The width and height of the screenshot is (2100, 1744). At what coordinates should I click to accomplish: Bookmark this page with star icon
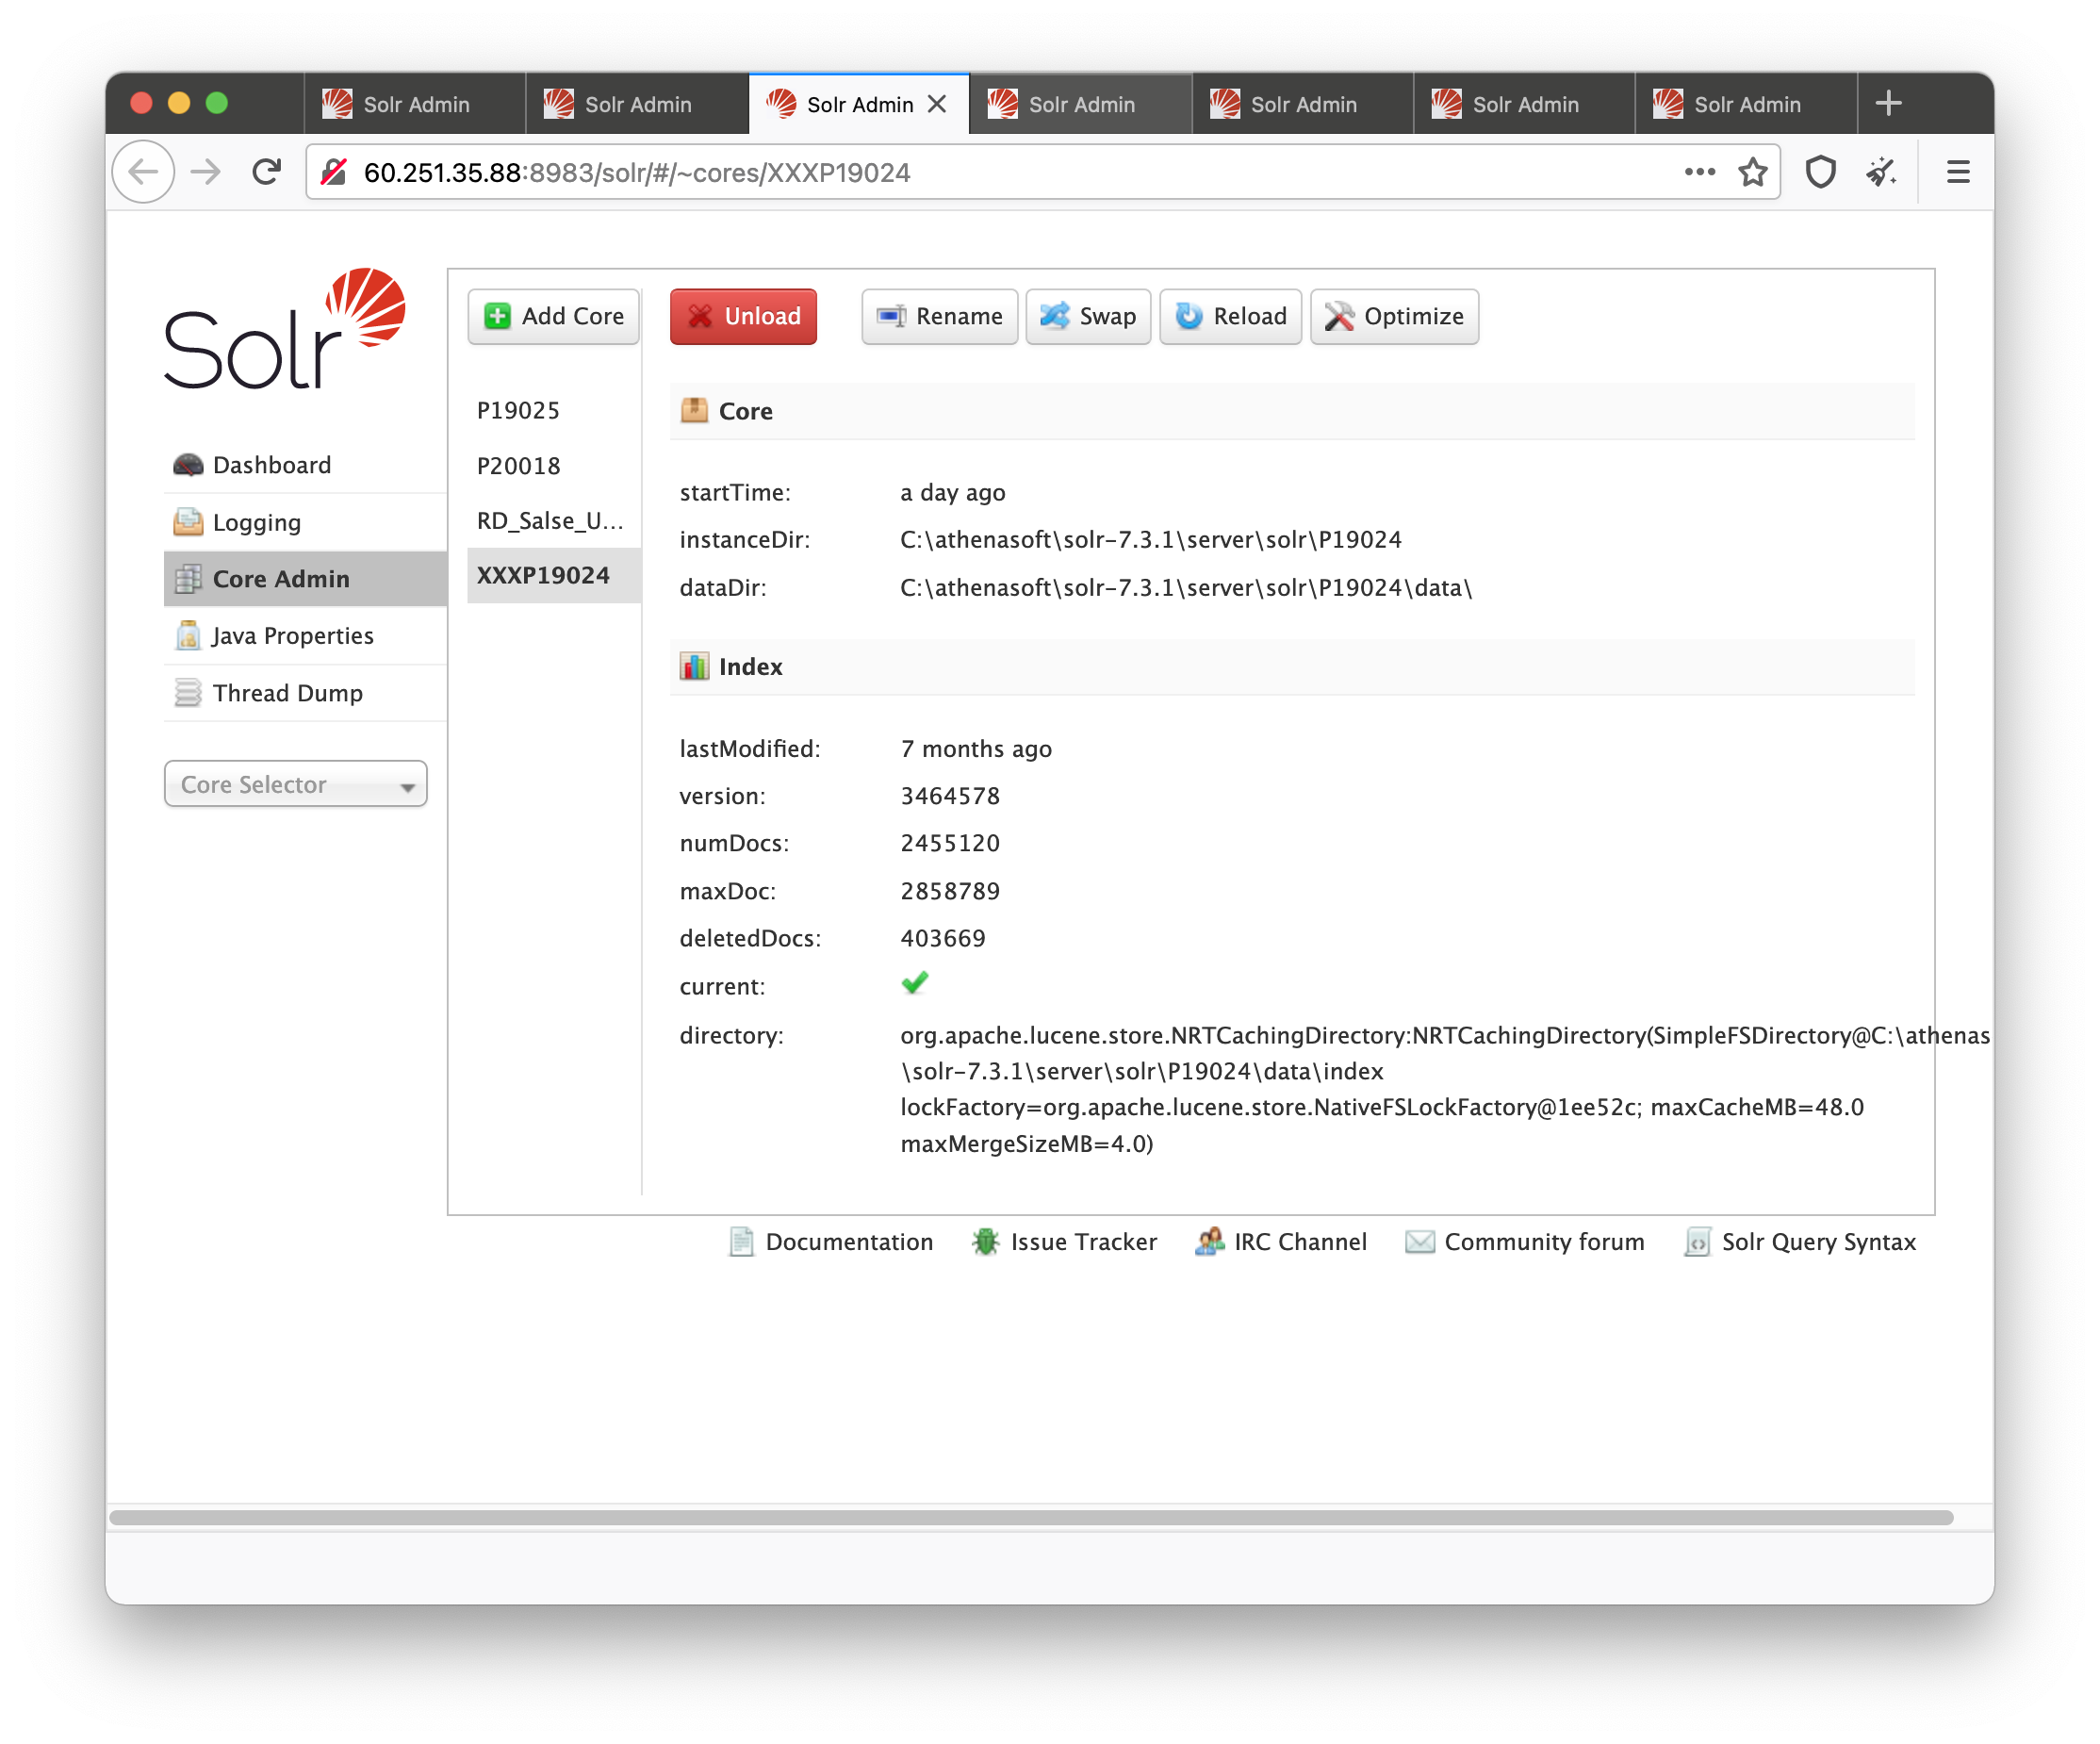click(1752, 172)
